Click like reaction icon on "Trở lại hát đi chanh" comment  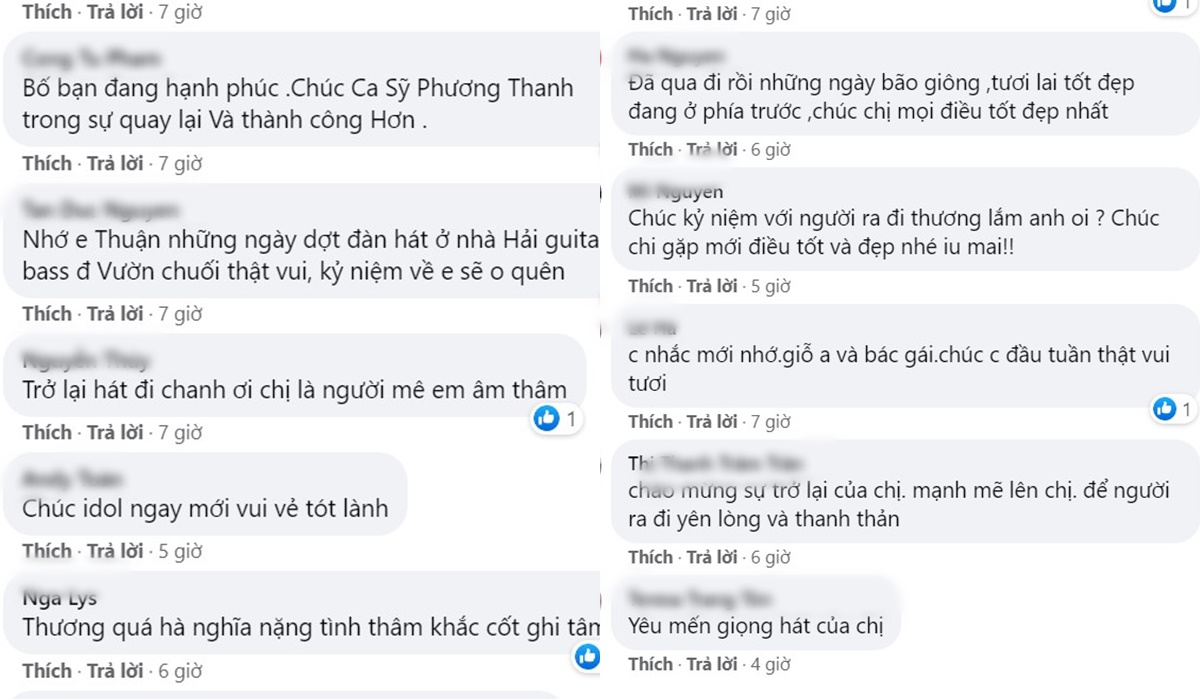tap(546, 419)
